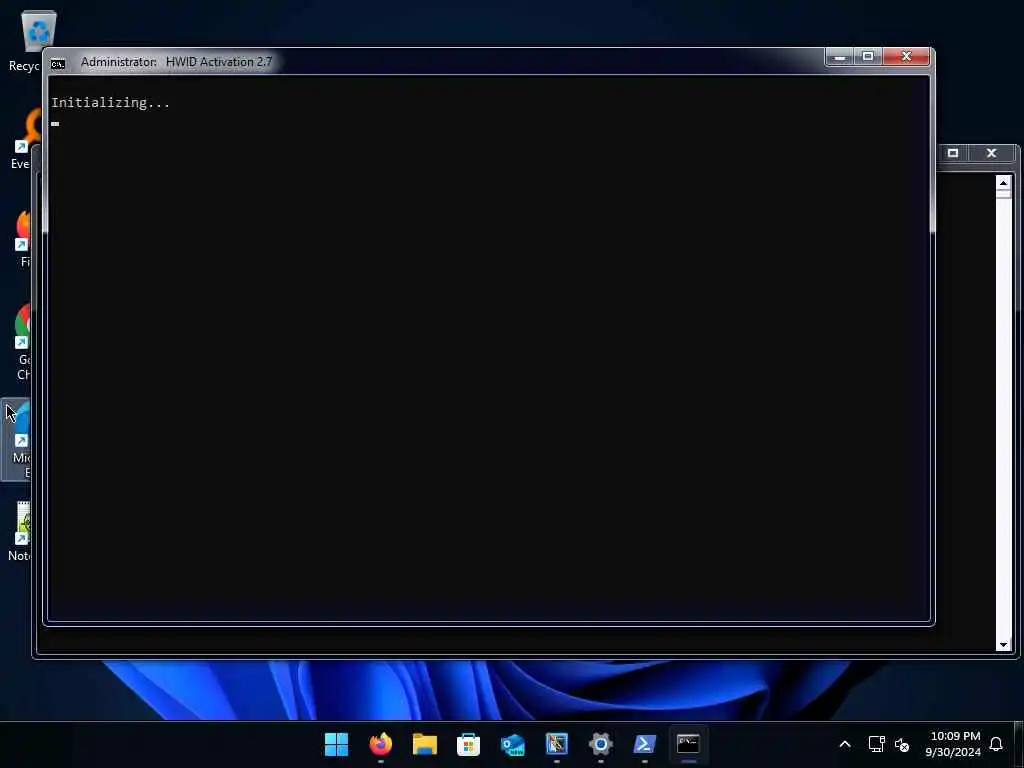Image resolution: width=1024 pixels, height=768 pixels.
Task: Open the clock showing 10:09 PM
Action: click(953, 744)
